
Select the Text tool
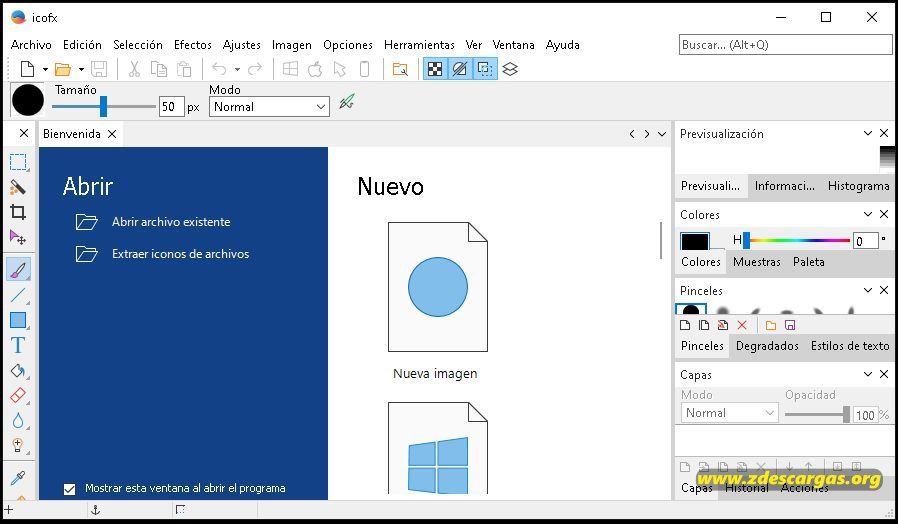(18, 345)
